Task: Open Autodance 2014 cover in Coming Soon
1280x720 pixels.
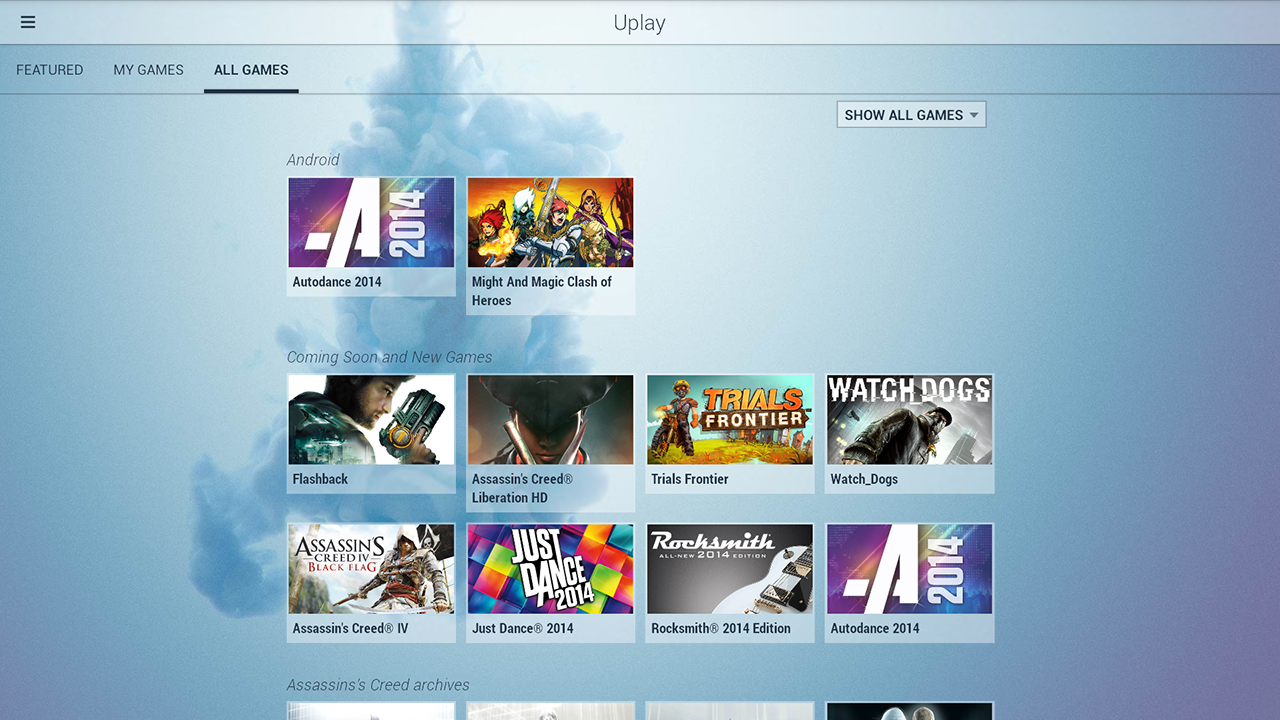Action: (909, 569)
